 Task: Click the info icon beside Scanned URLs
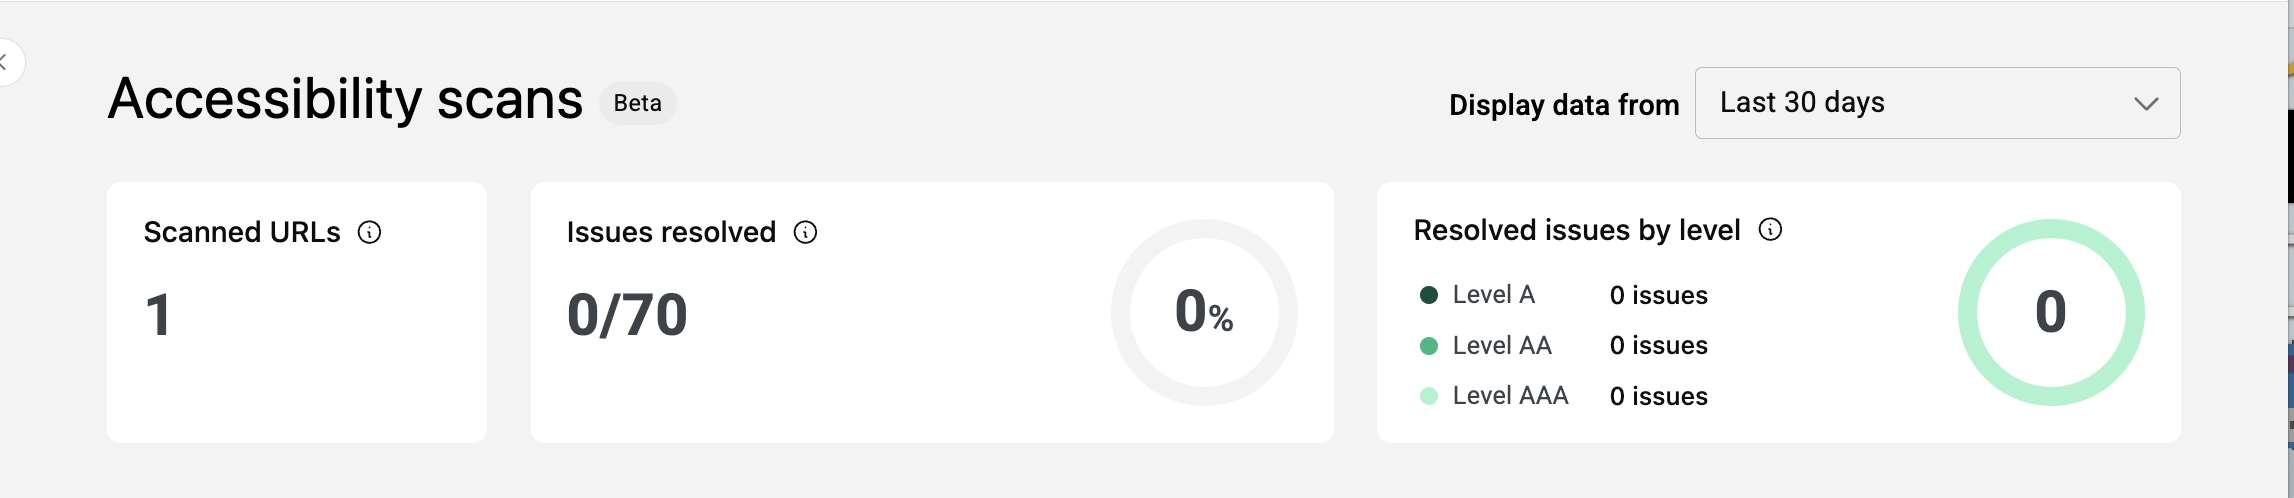click(370, 233)
